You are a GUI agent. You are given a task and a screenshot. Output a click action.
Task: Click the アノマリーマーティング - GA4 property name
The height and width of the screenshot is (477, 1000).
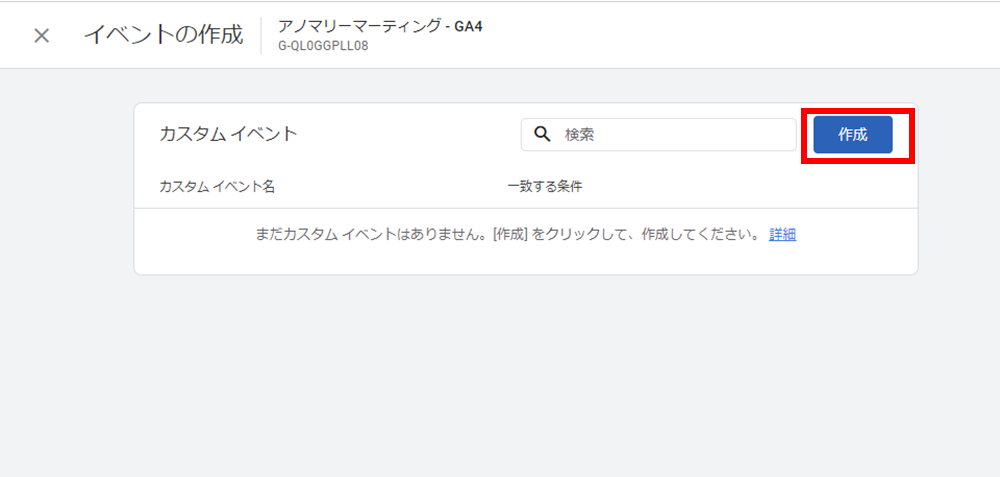380,27
